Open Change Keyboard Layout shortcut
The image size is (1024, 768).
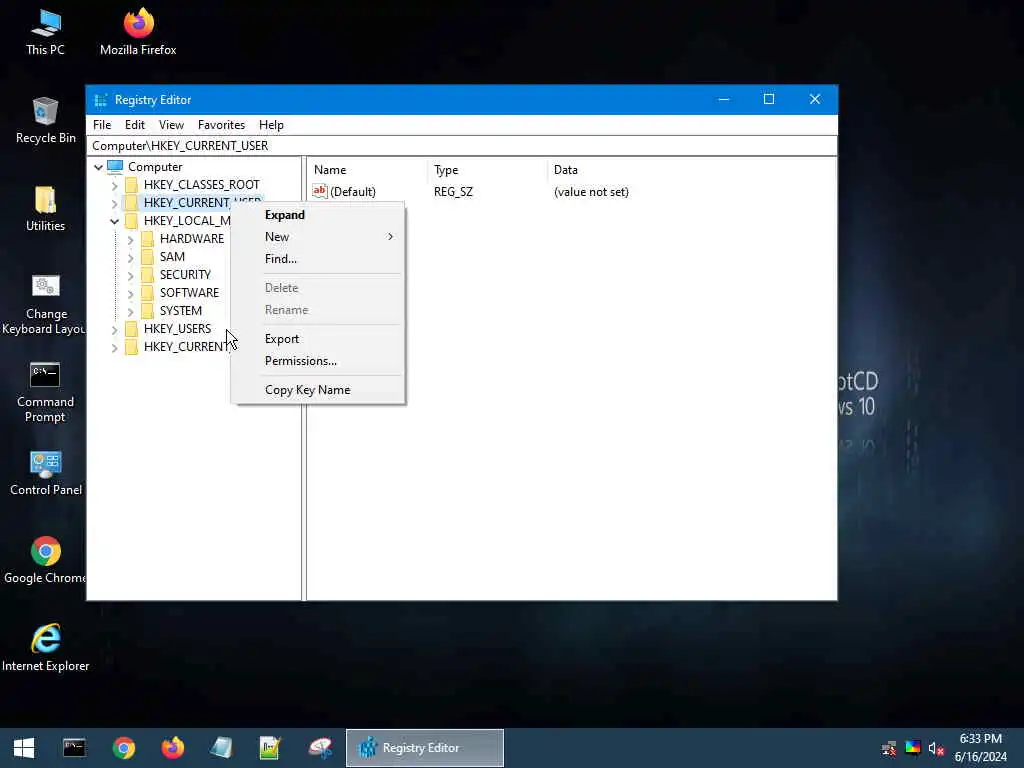coord(45,304)
